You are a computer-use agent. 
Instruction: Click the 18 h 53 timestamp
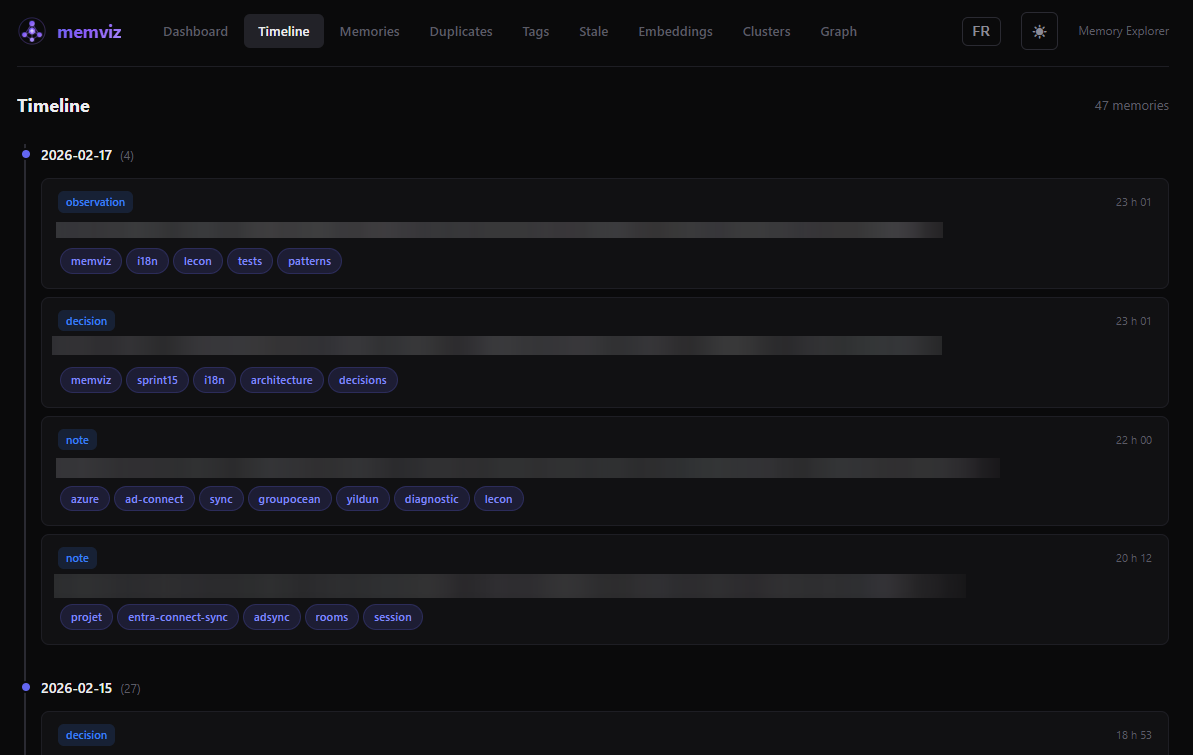click(x=1134, y=735)
